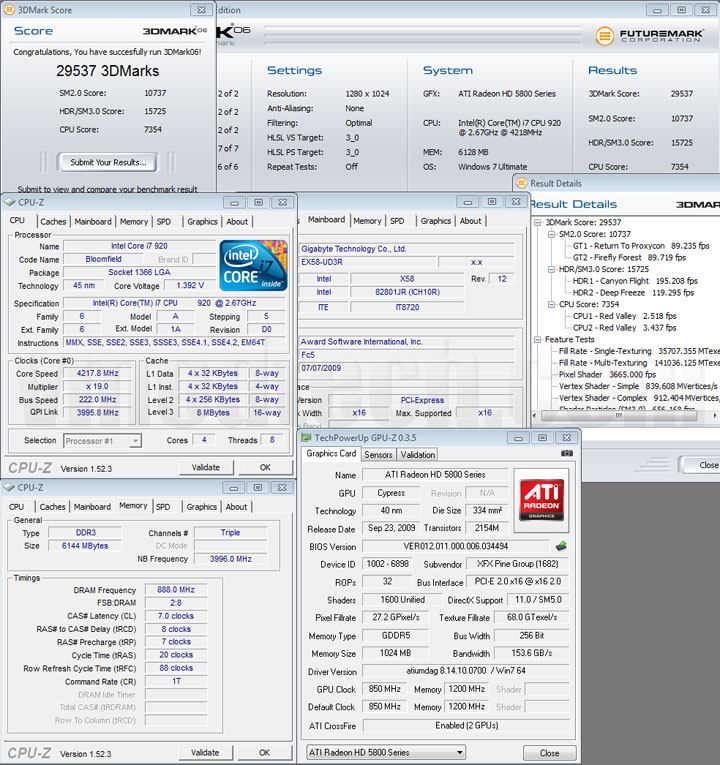Image resolution: width=720 pixels, height=765 pixels.
Task: Collapse the HDR/SM3.0 Score: 15725 node
Action: pos(551,269)
